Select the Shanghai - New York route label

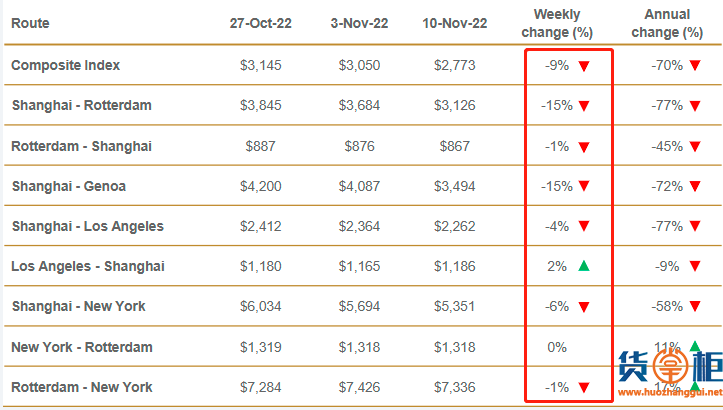coord(78,306)
